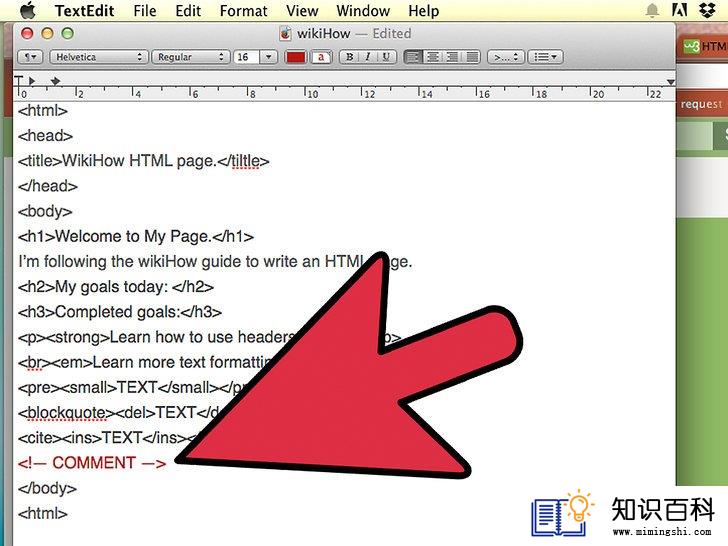The height and width of the screenshot is (546, 728).
Task: Click the Edited status in title bar
Action: [392, 33]
